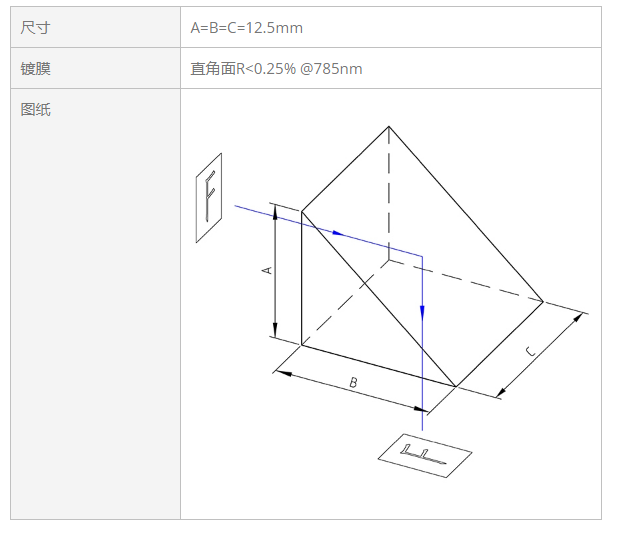This screenshot has height=542, width=631.
Task: Click the dimension label C
Action: click(531, 351)
